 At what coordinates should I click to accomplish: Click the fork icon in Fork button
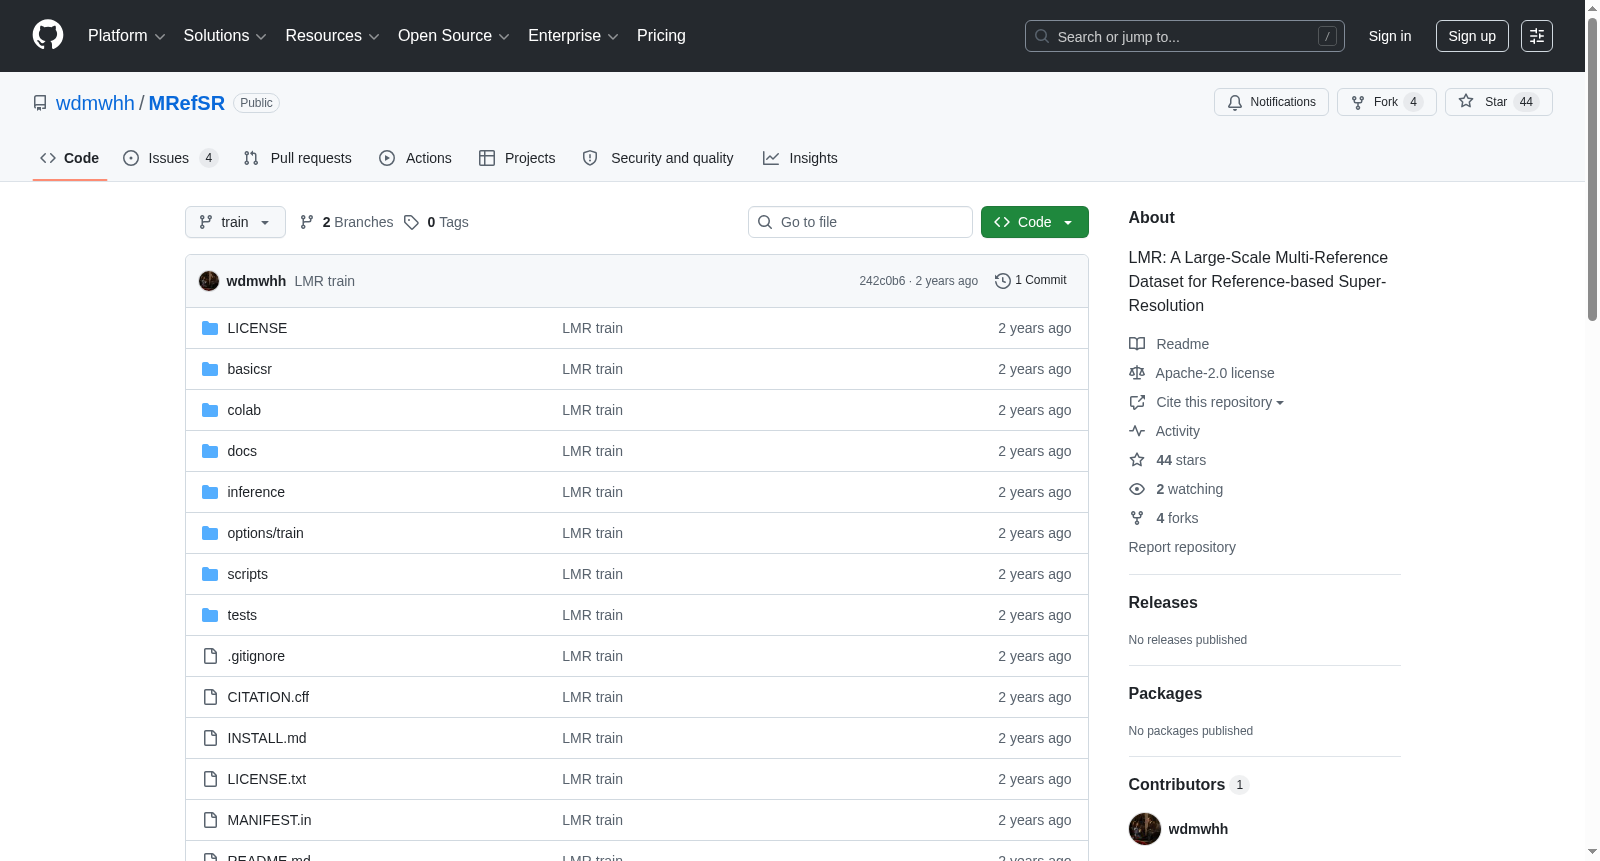point(1358,102)
